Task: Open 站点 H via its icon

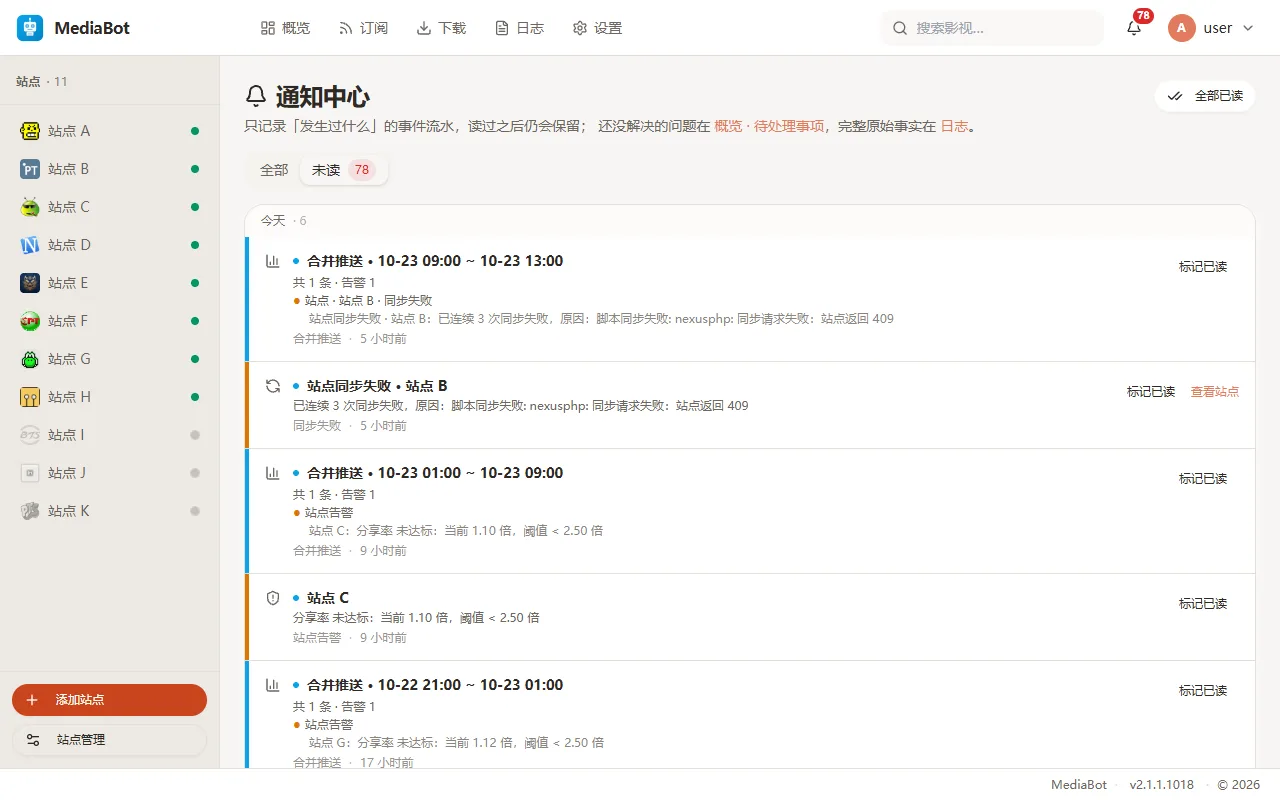Action: (x=30, y=397)
